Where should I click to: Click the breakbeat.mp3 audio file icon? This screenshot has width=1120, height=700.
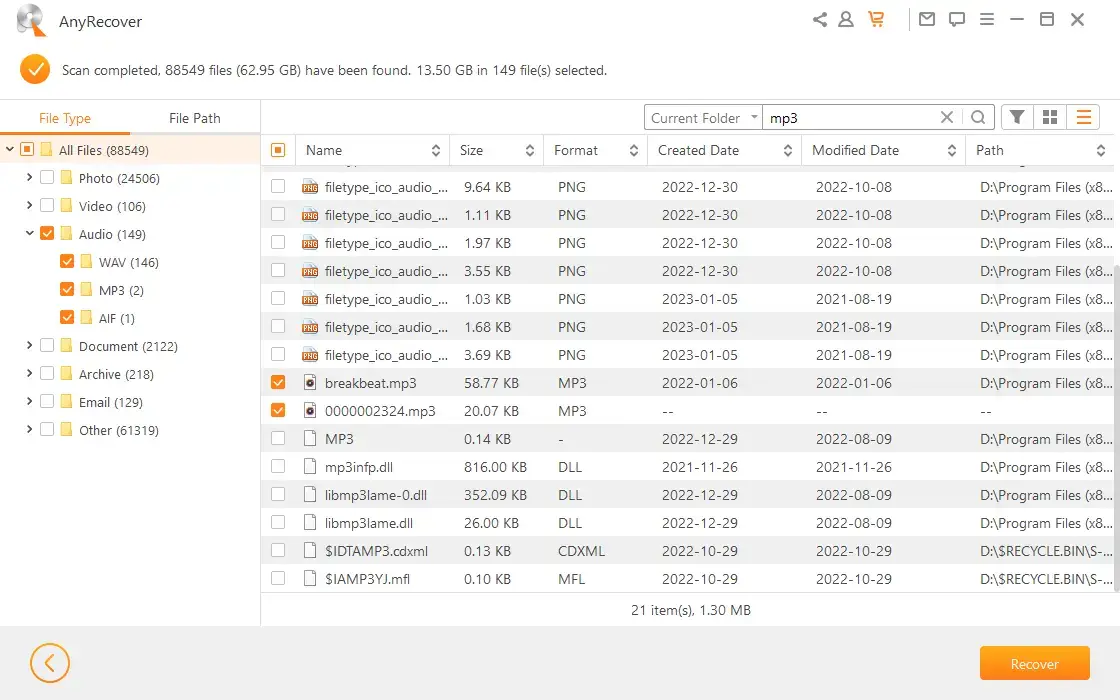coord(310,383)
